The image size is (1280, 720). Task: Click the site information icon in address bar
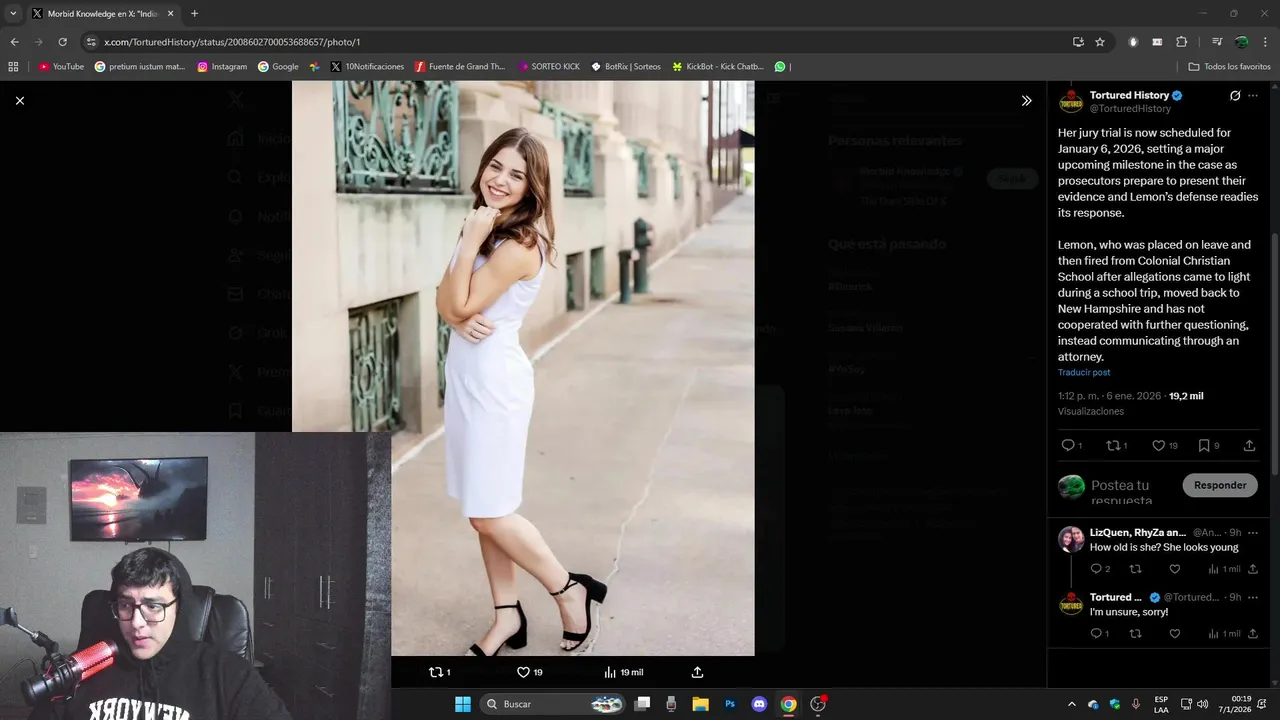point(91,42)
